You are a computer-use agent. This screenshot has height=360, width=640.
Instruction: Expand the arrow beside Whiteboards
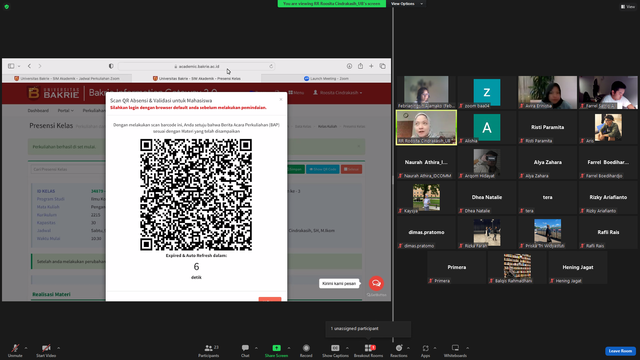coord(467,348)
